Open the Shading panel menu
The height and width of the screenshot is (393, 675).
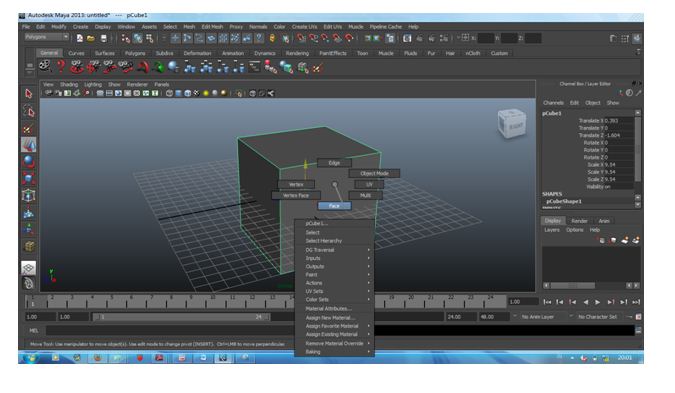(x=69, y=84)
